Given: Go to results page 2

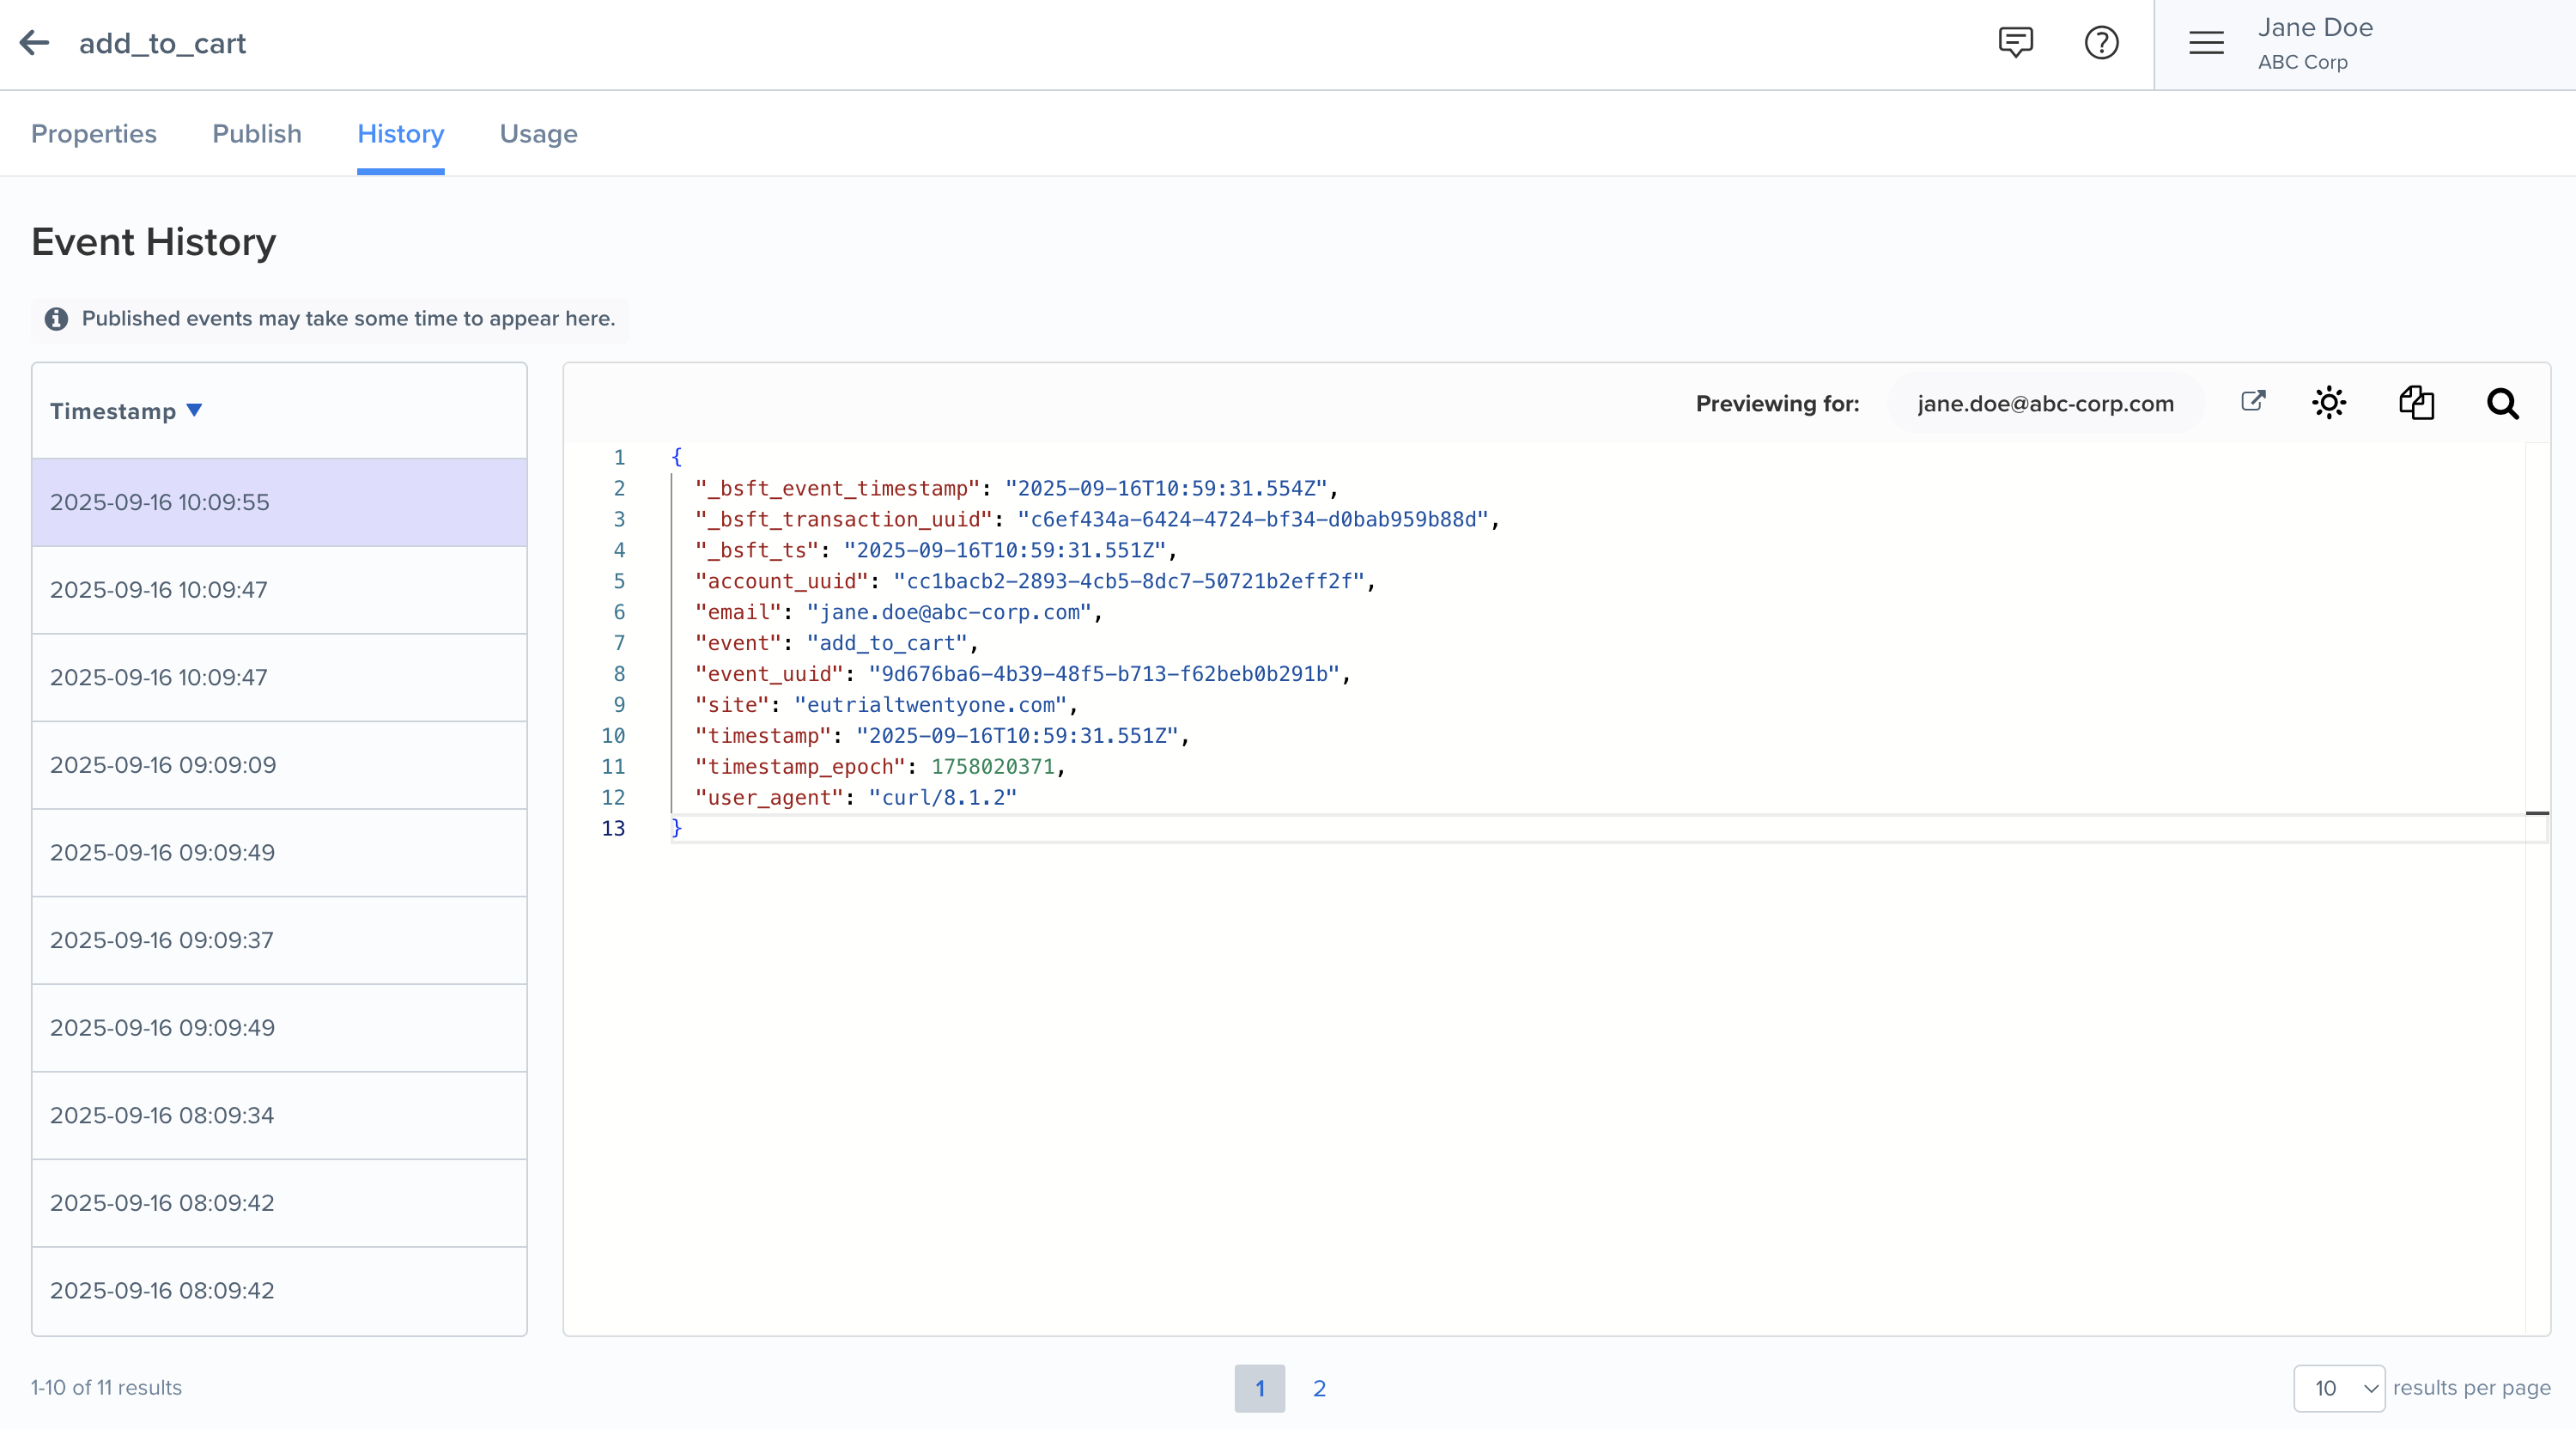Looking at the screenshot, I should (1319, 1388).
